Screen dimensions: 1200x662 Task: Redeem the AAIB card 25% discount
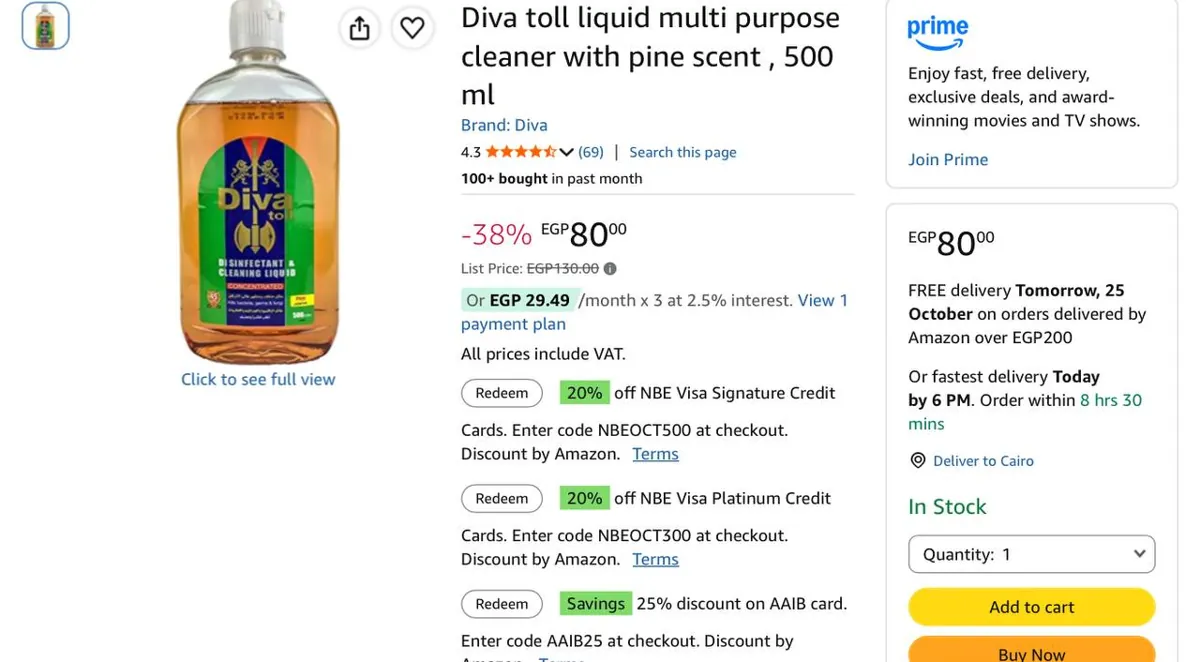(x=502, y=604)
